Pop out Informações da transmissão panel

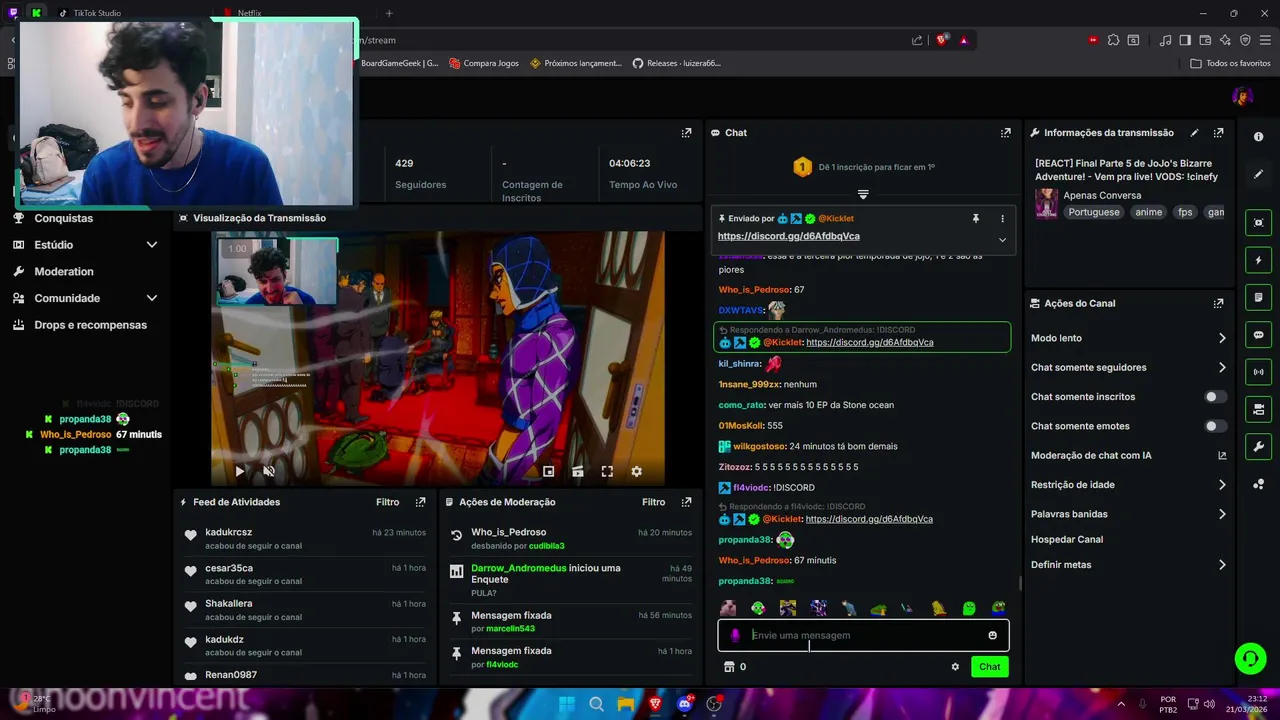pyautogui.click(x=1218, y=133)
